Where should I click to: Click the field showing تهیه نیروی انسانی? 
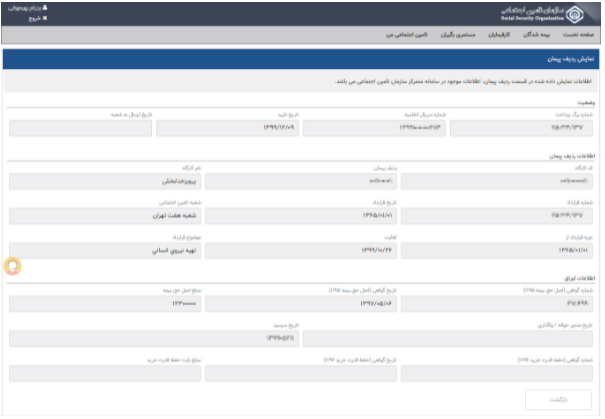click(x=105, y=251)
